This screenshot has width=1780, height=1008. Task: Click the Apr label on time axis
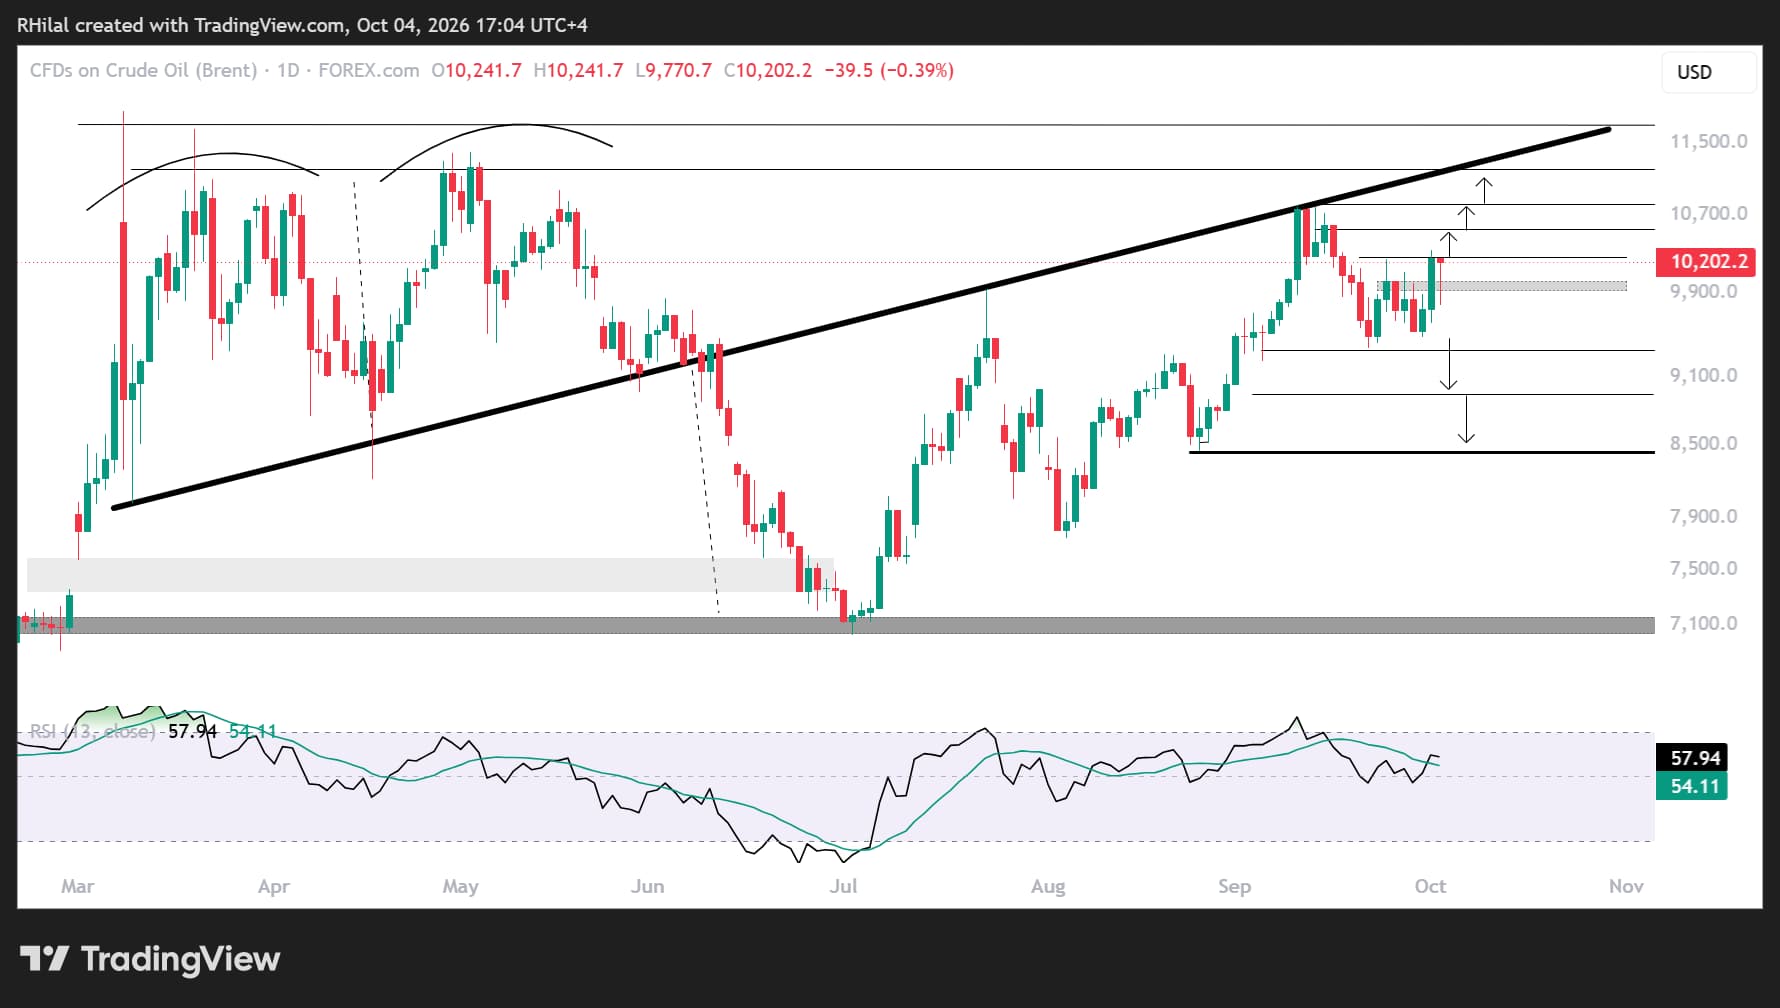coord(274,886)
